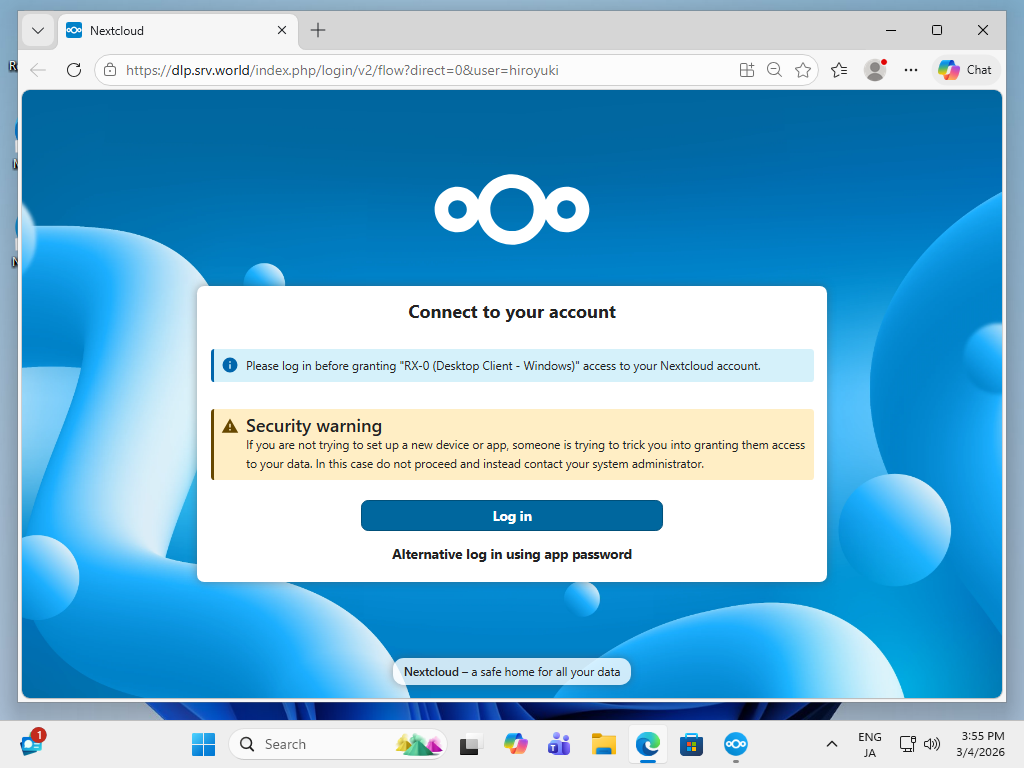Open the Settings and more ellipsis menu

[911, 70]
